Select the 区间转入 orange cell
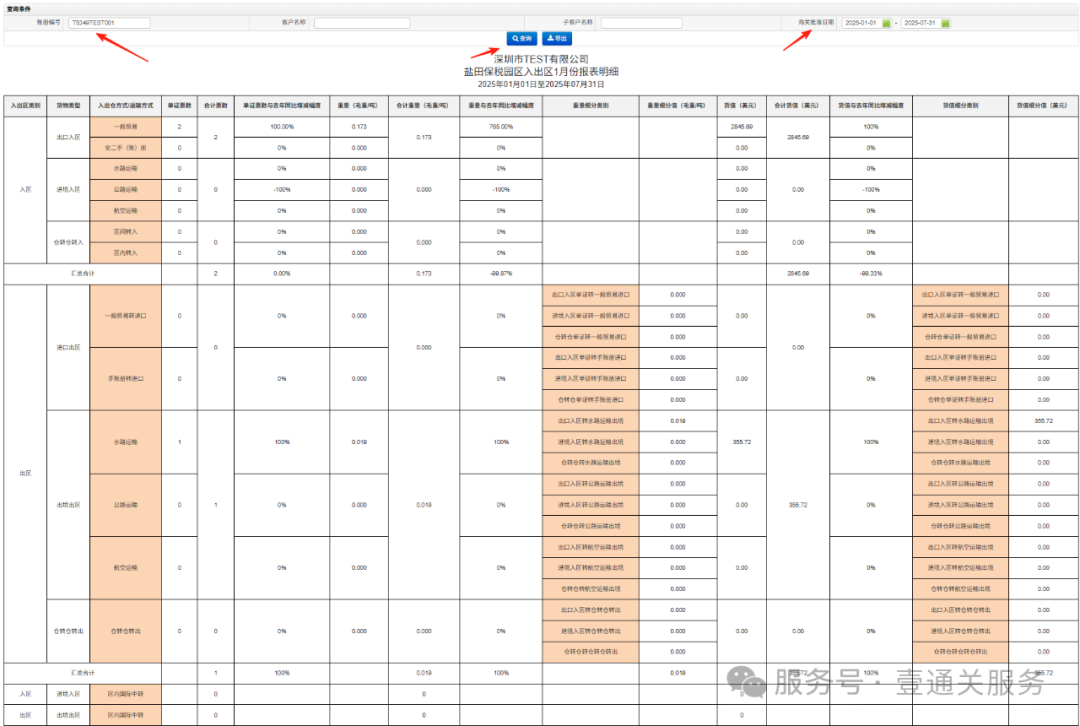1080x726 pixels. click(x=126, y=231)
